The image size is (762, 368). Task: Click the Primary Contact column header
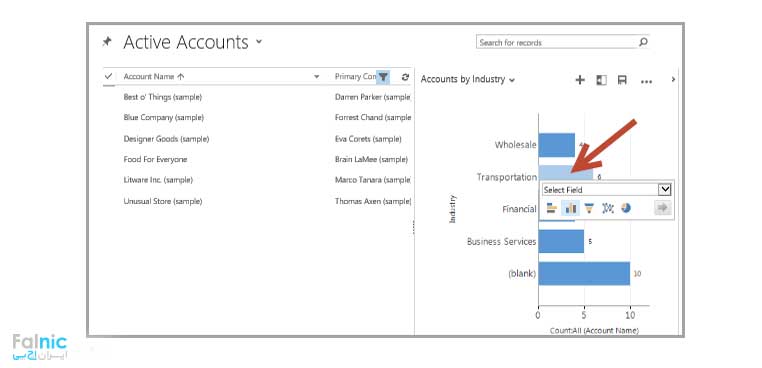(x=355, y=76)
